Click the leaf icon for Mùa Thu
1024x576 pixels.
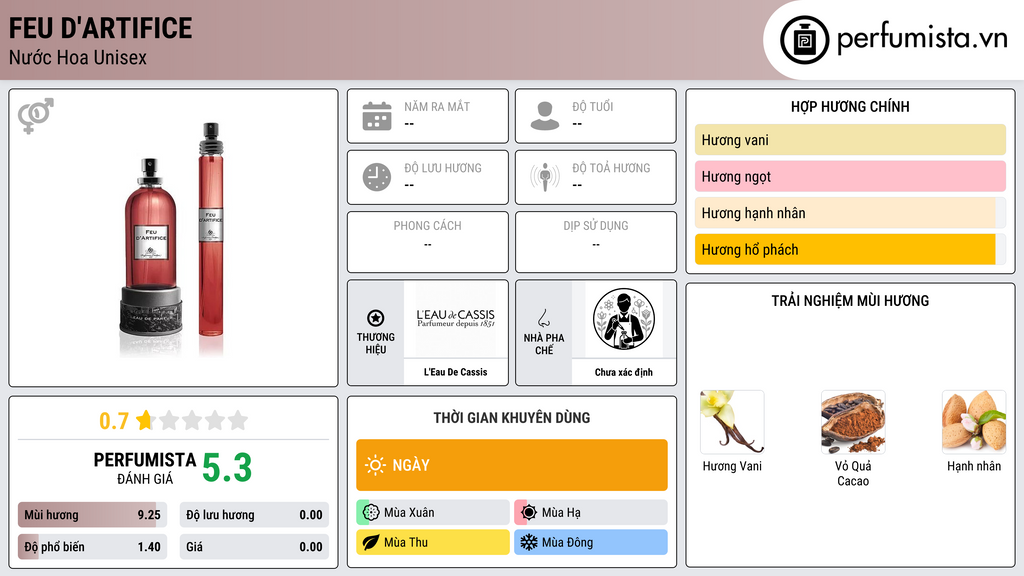[x=371, y=542]
